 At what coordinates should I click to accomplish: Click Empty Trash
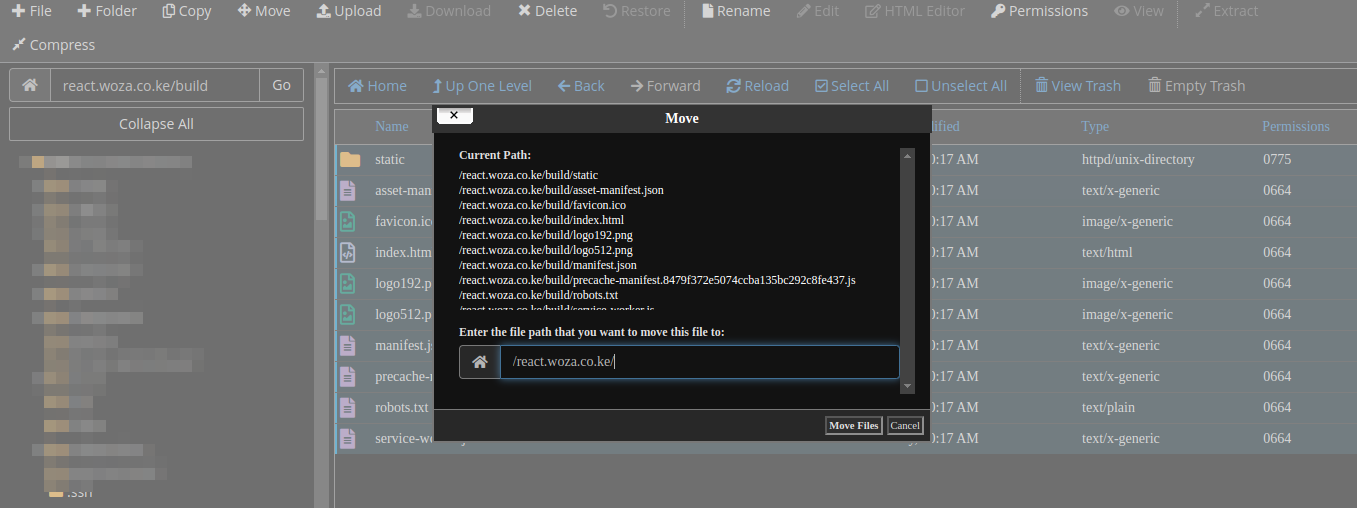click(x=1196, y=86)
